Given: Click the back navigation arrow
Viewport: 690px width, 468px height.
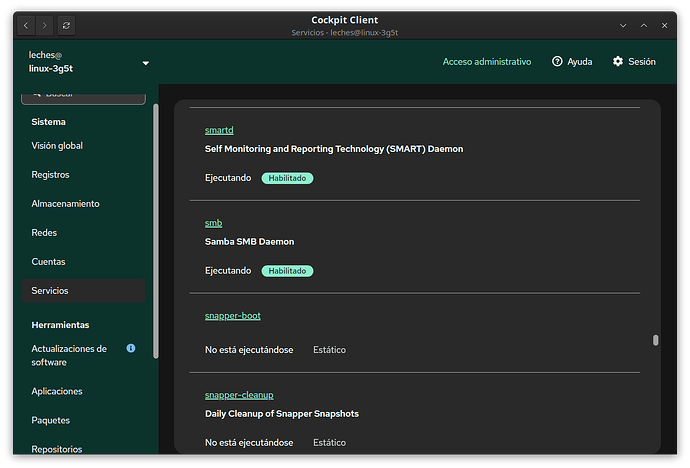Looking at the screenshot, I should click(27, 24).
